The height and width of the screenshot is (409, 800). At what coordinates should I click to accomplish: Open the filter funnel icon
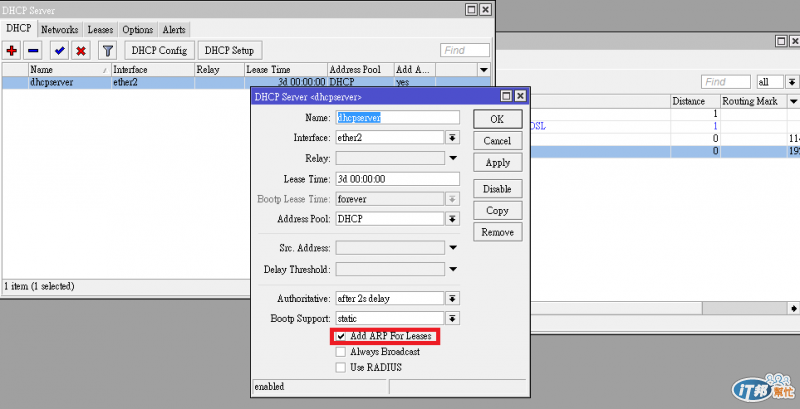[x=107, y=50]
